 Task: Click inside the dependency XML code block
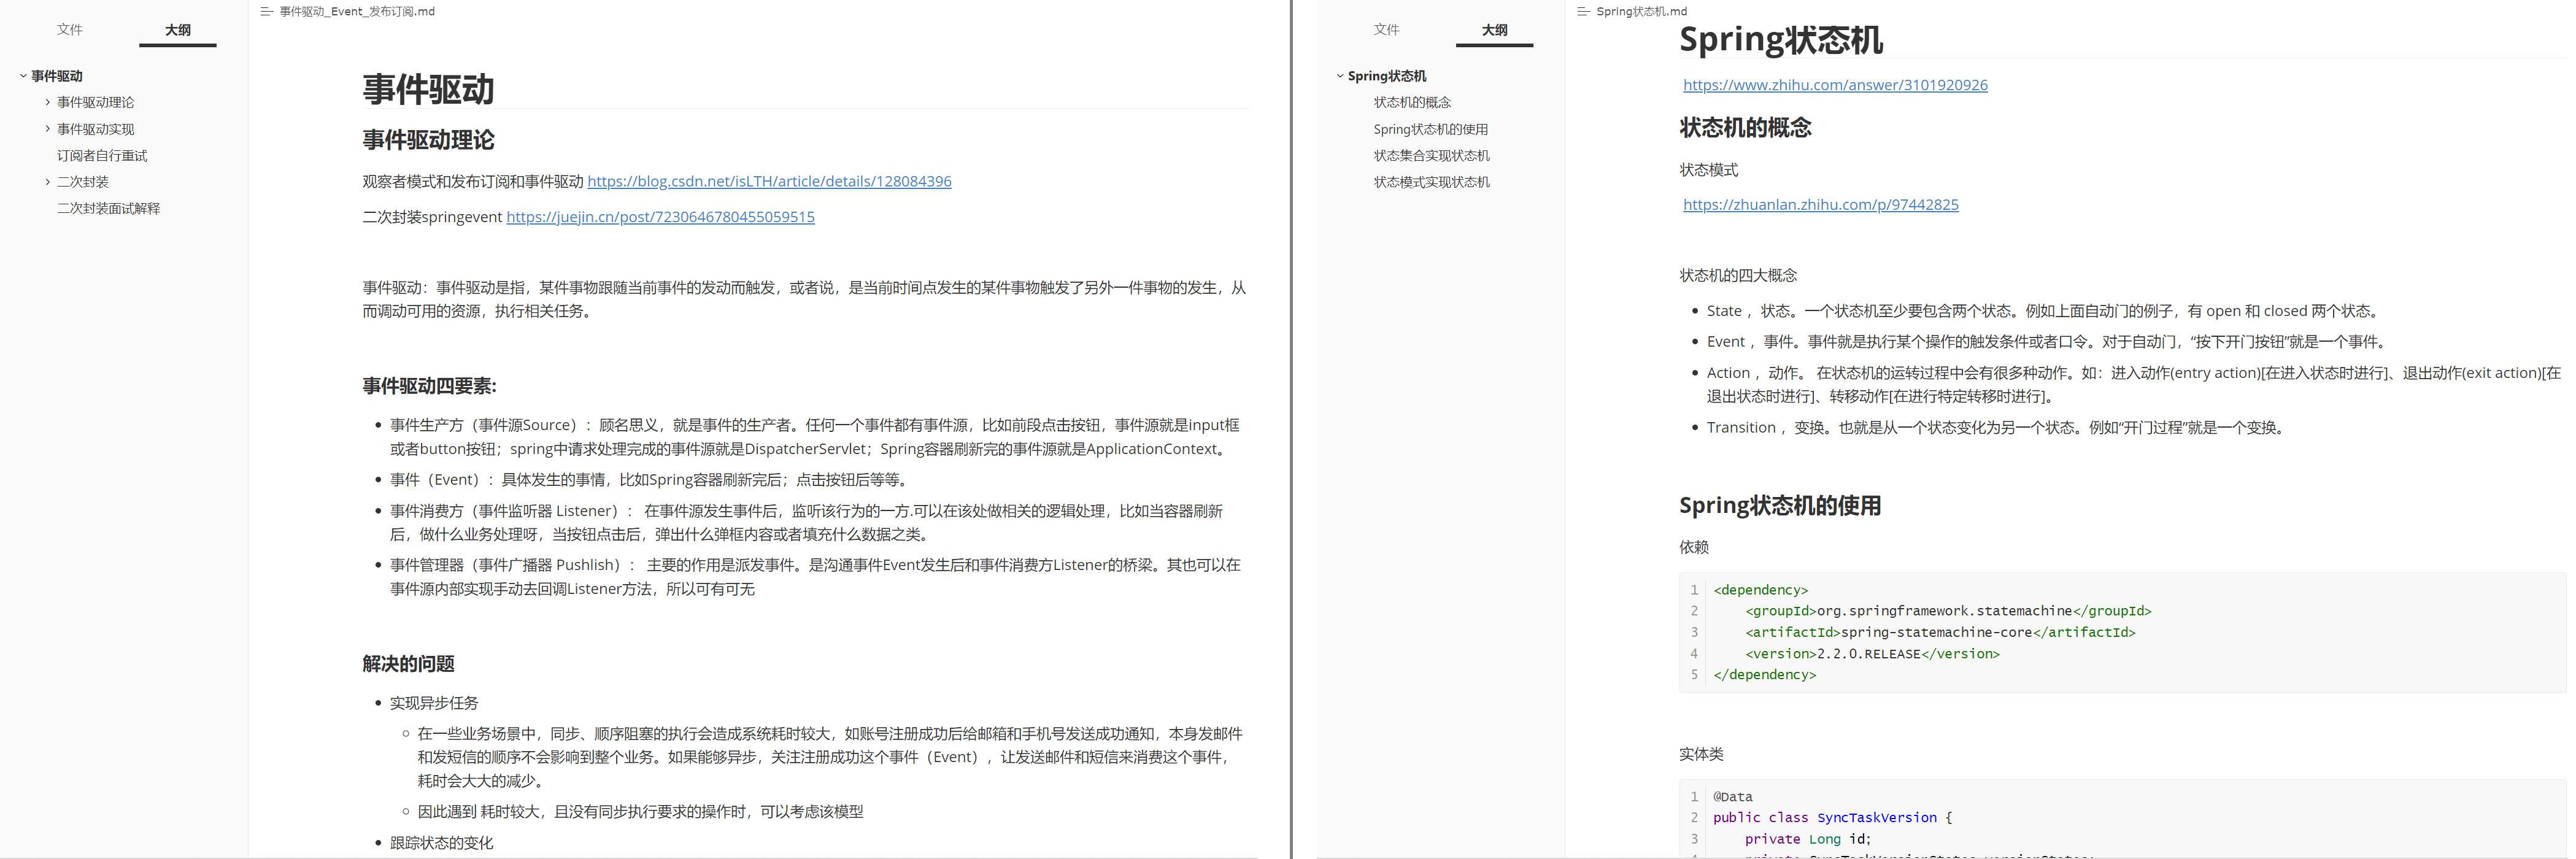2120,632
